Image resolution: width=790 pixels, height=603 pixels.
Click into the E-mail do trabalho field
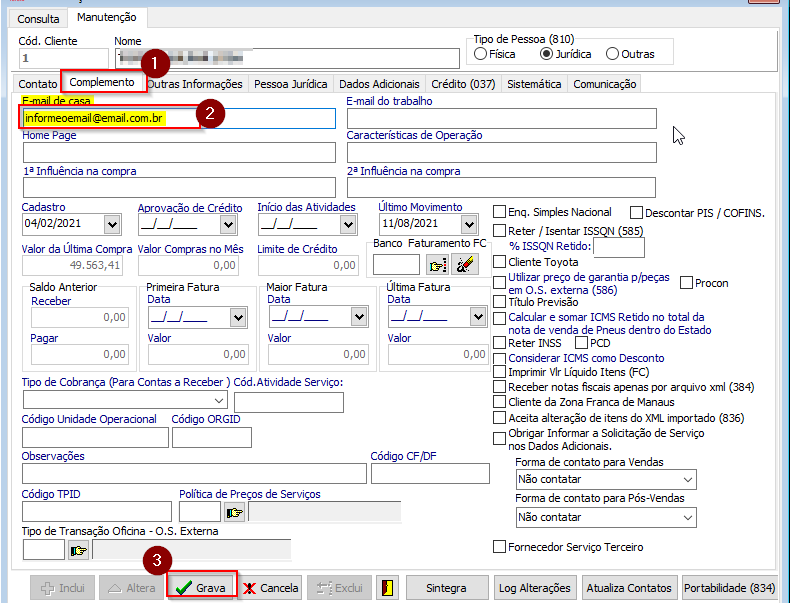tap(501, 118)
